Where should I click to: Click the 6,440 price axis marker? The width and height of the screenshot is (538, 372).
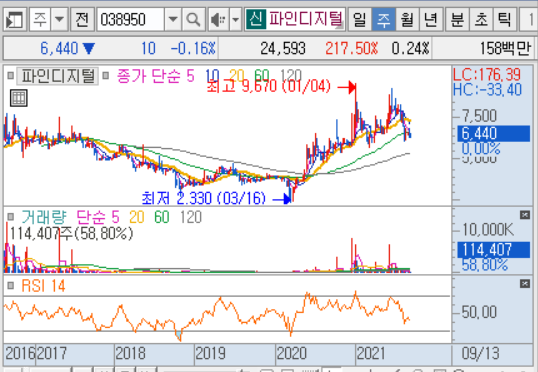(x=493, y=133)
